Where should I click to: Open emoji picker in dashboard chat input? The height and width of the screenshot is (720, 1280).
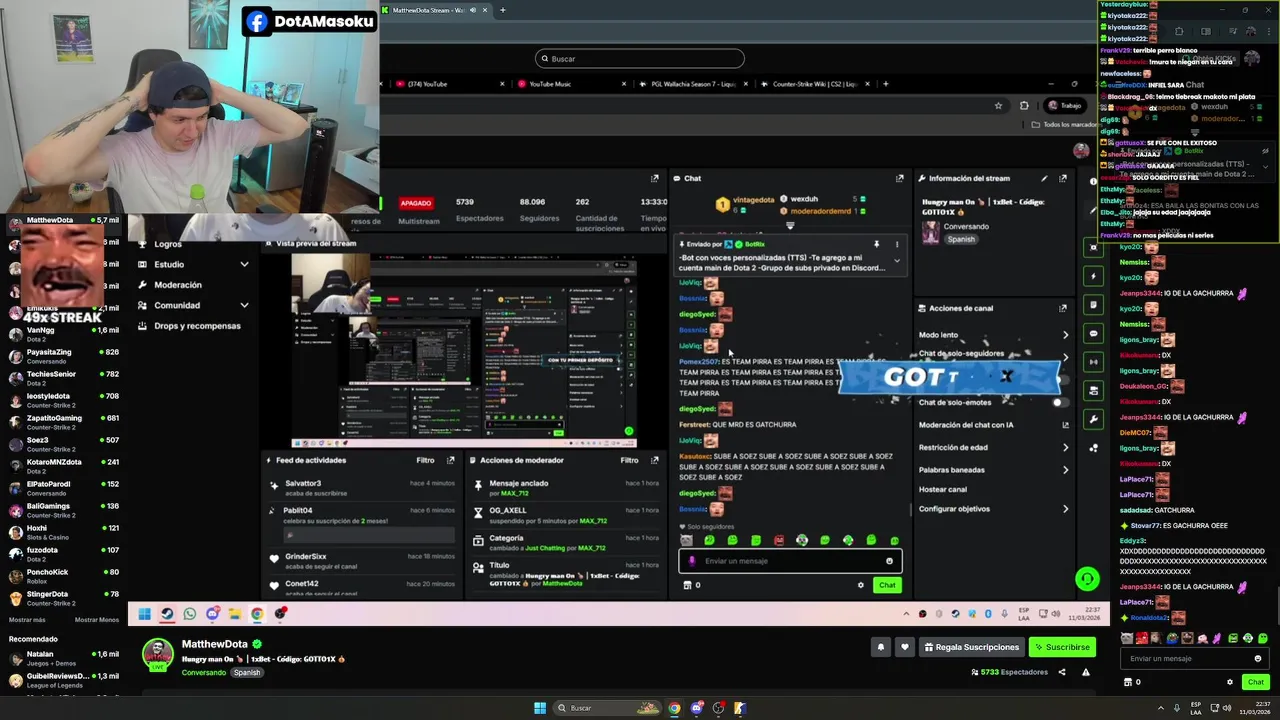coord(889,561)
